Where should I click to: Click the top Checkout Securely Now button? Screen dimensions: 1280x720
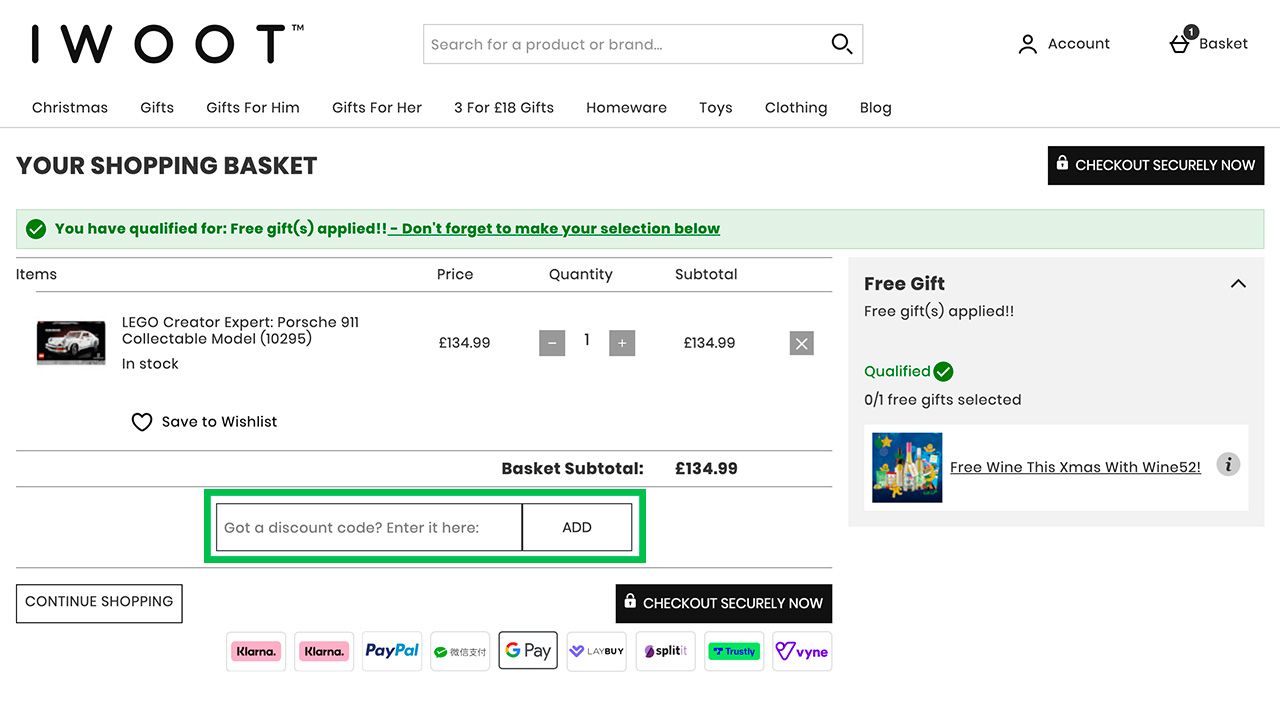click(x=1156, y=165)
